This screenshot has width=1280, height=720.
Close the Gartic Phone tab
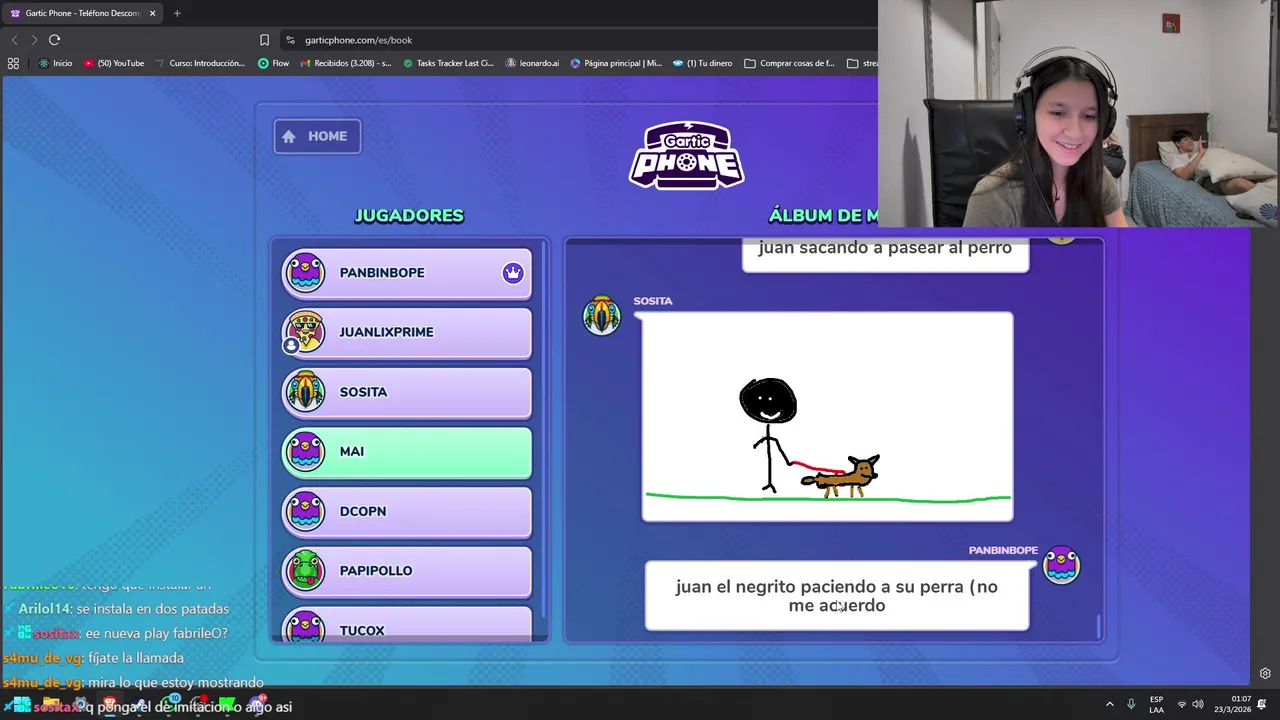coord(152,13)
